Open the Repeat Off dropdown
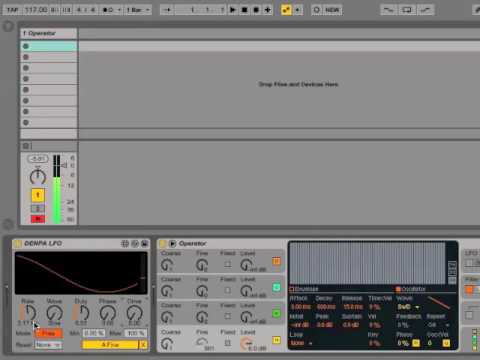Image resolution: width=480 pixels, height=360 pixels. tap(438, 324)
